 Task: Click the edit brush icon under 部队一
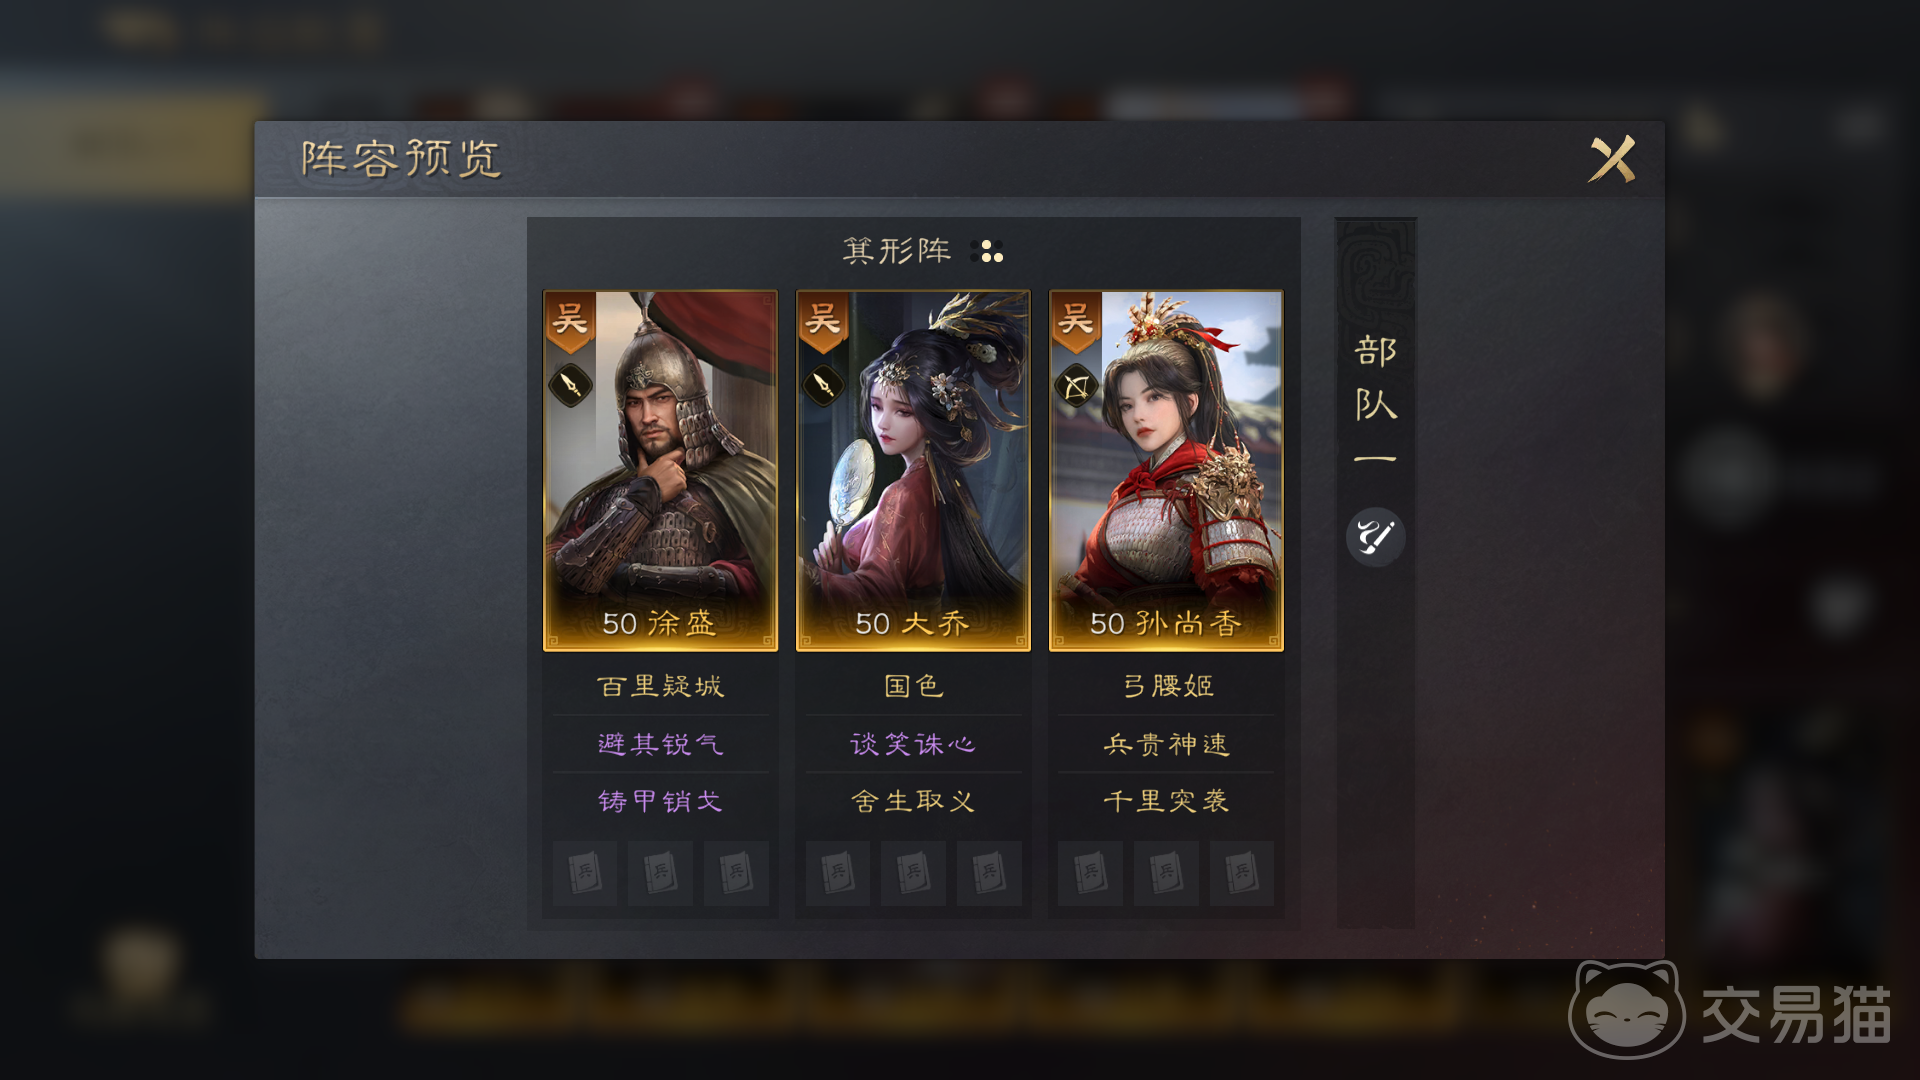[x=1375, y=537]
